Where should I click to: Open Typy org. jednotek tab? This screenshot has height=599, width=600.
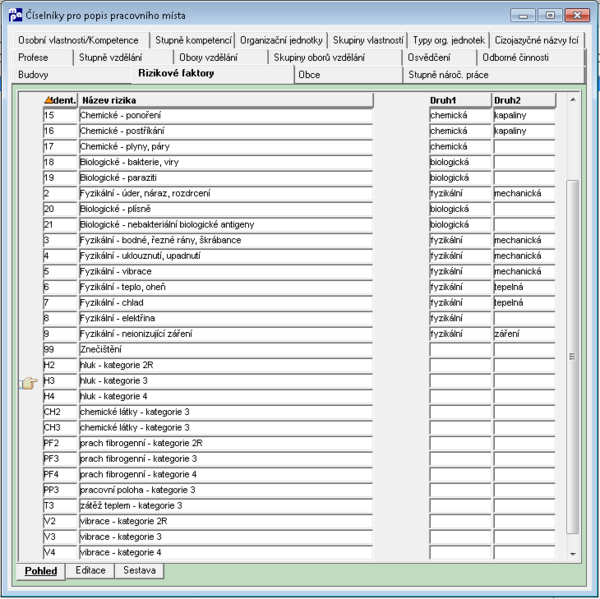coord(448,40)
